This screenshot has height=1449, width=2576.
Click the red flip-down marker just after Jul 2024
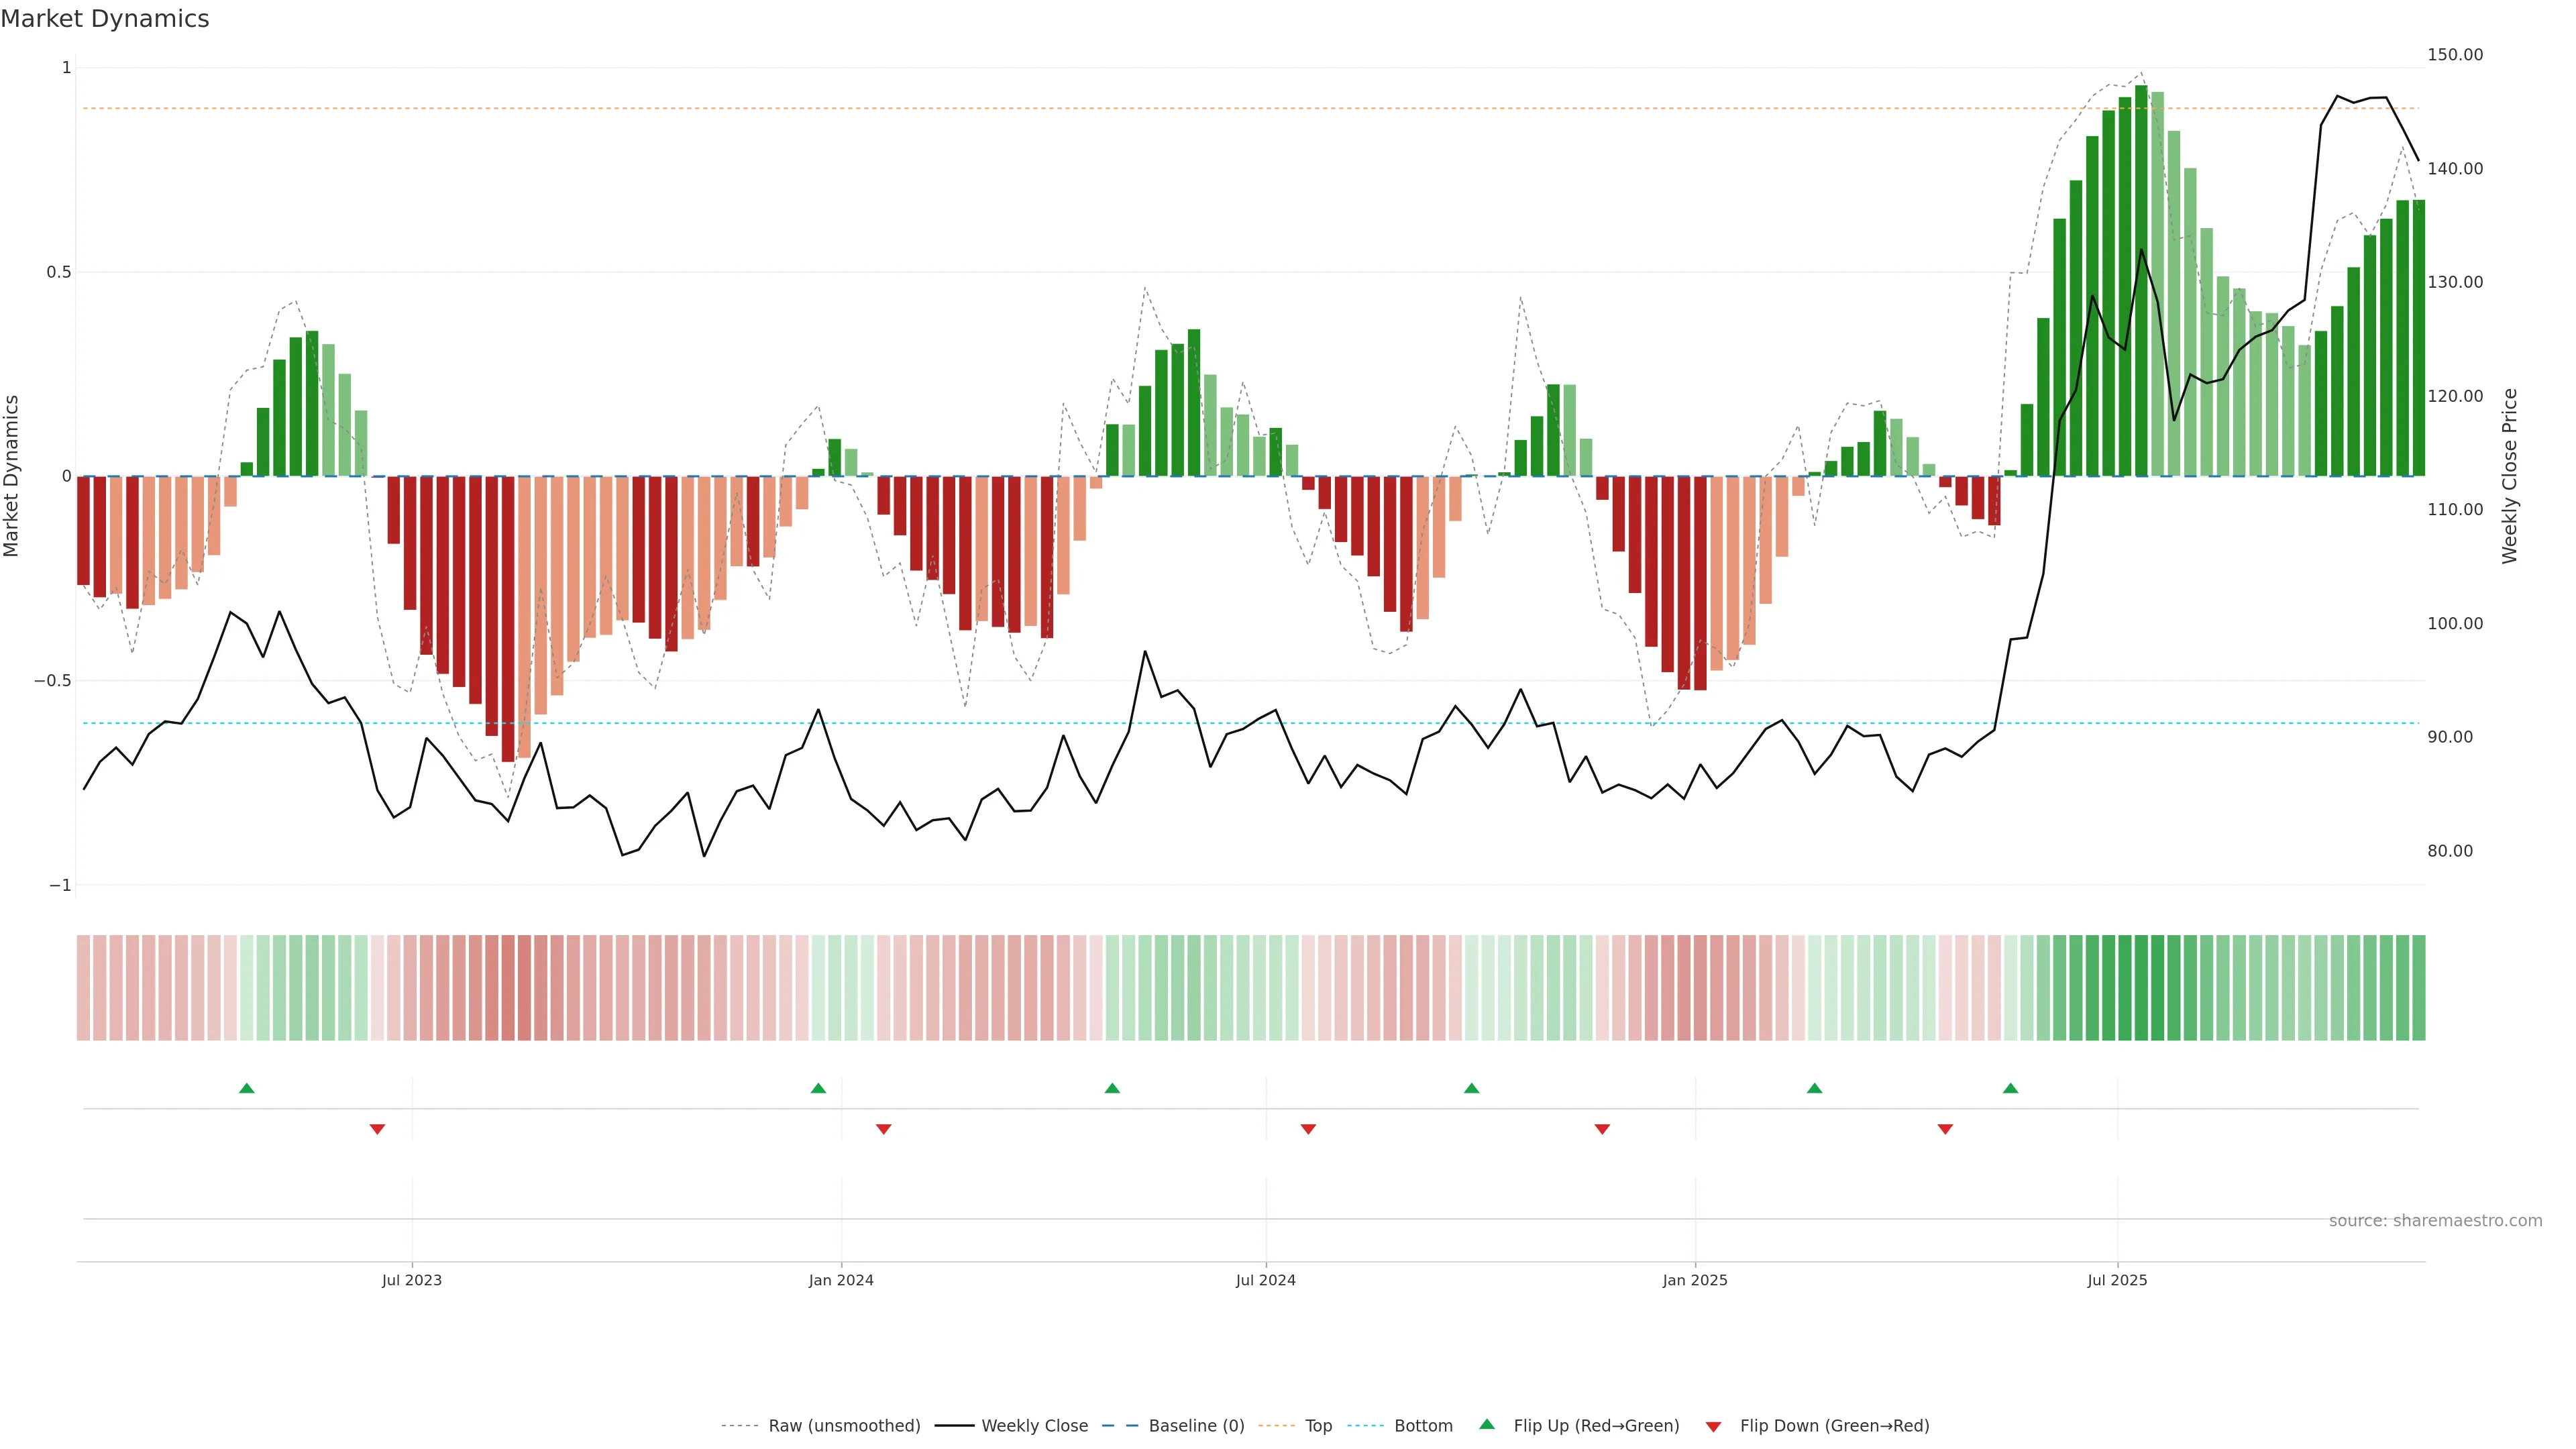pyautogui.click(x=1308, y=1129)
